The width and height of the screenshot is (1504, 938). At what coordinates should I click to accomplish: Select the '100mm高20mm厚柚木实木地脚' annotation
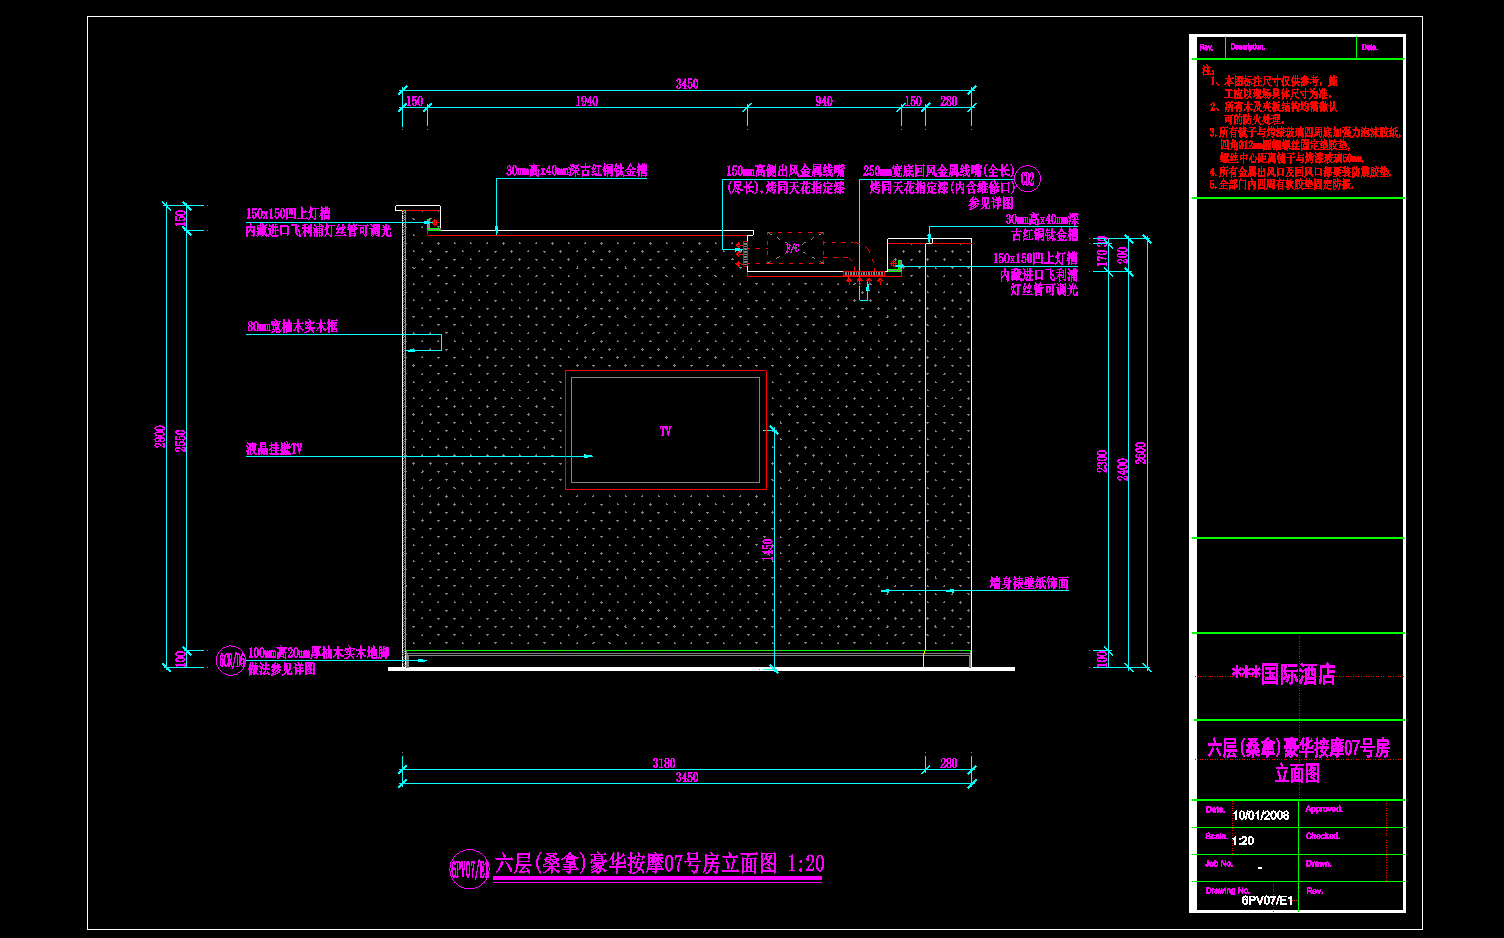tap(318, 653)
